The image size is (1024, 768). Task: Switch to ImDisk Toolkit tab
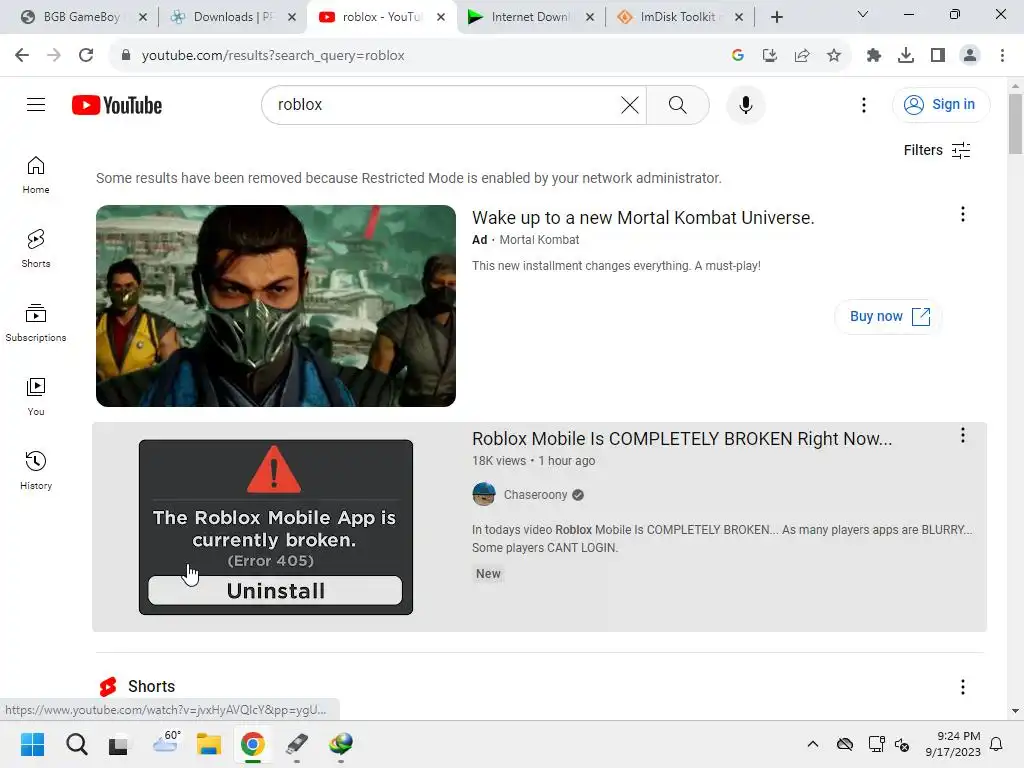(677, 17)
